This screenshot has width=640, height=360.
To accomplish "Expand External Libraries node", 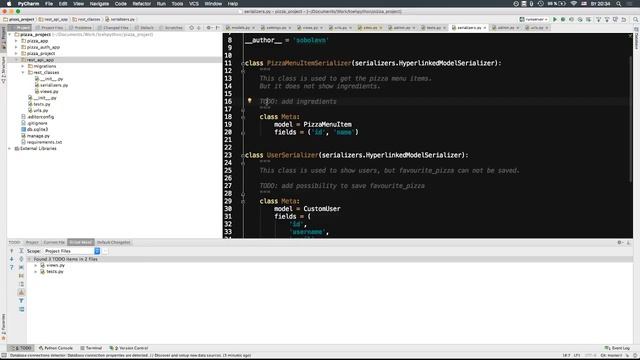I will (x=10, y=149).
